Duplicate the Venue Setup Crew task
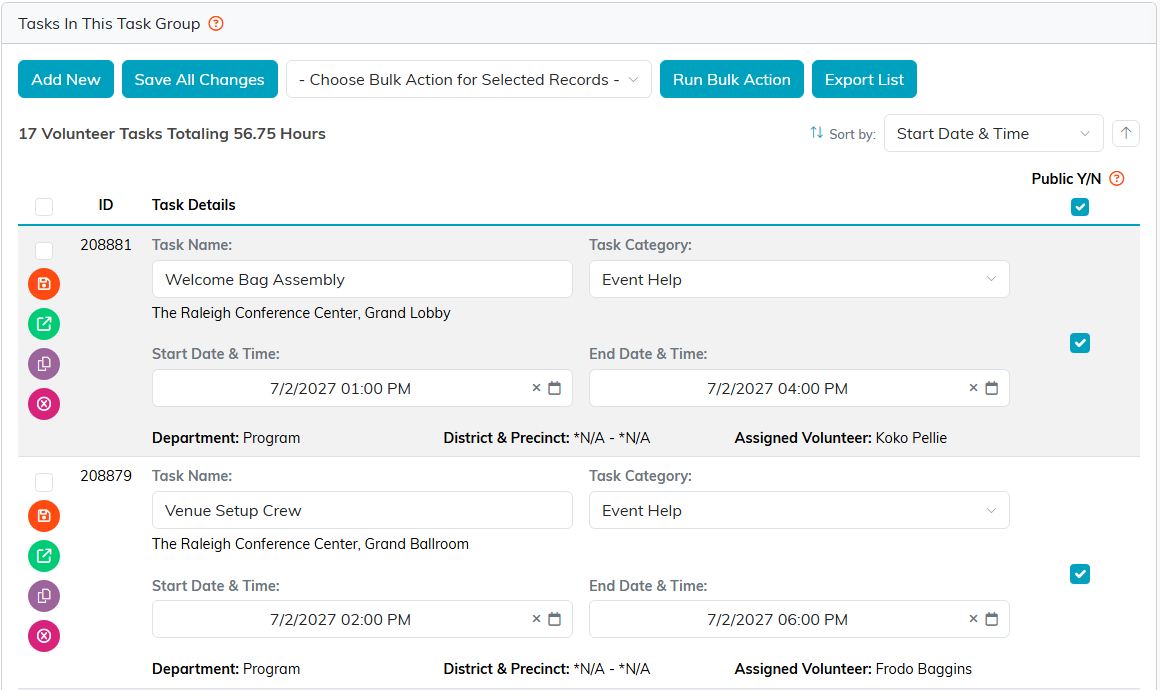The width and height of the screenshot is (1160, 690). 44,595
